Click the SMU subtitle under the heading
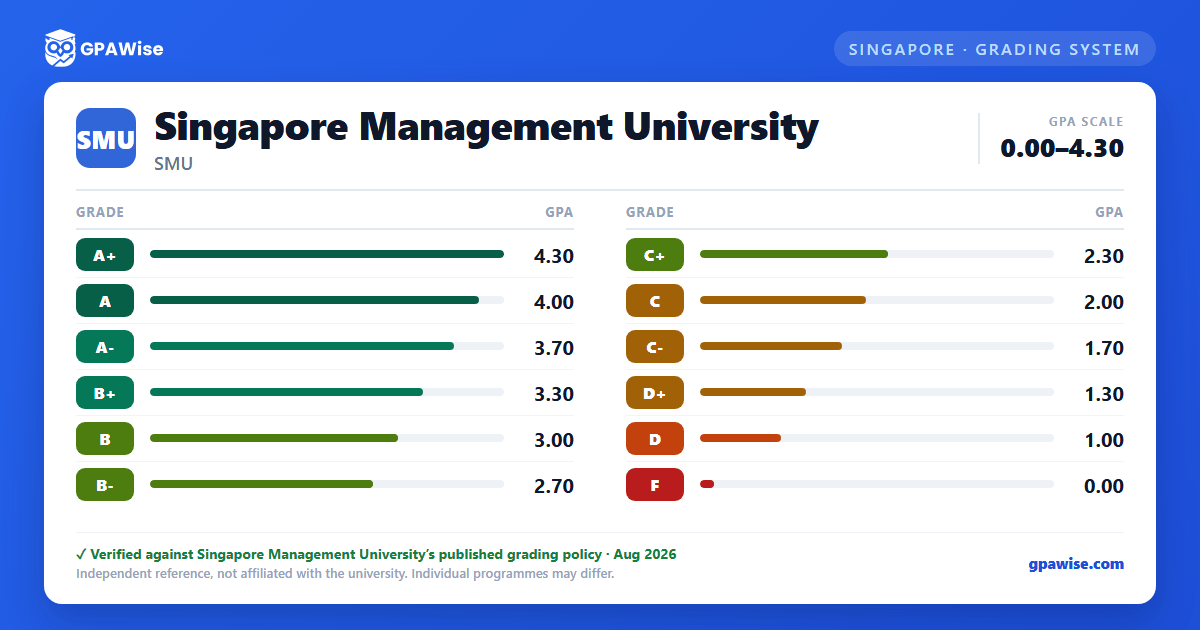This screenshot has width=1200, height=630. click(173, 164)
